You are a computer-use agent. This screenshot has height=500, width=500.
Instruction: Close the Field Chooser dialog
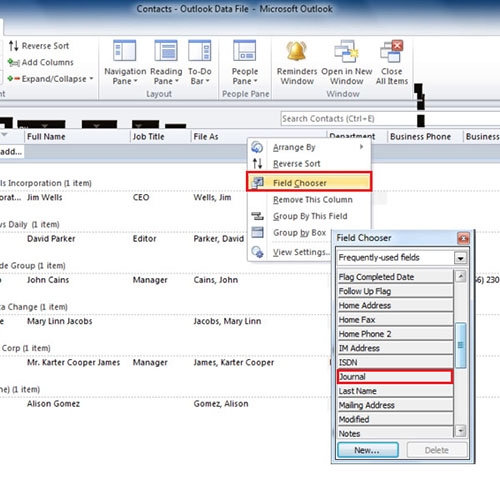click(x=463, y=238)
